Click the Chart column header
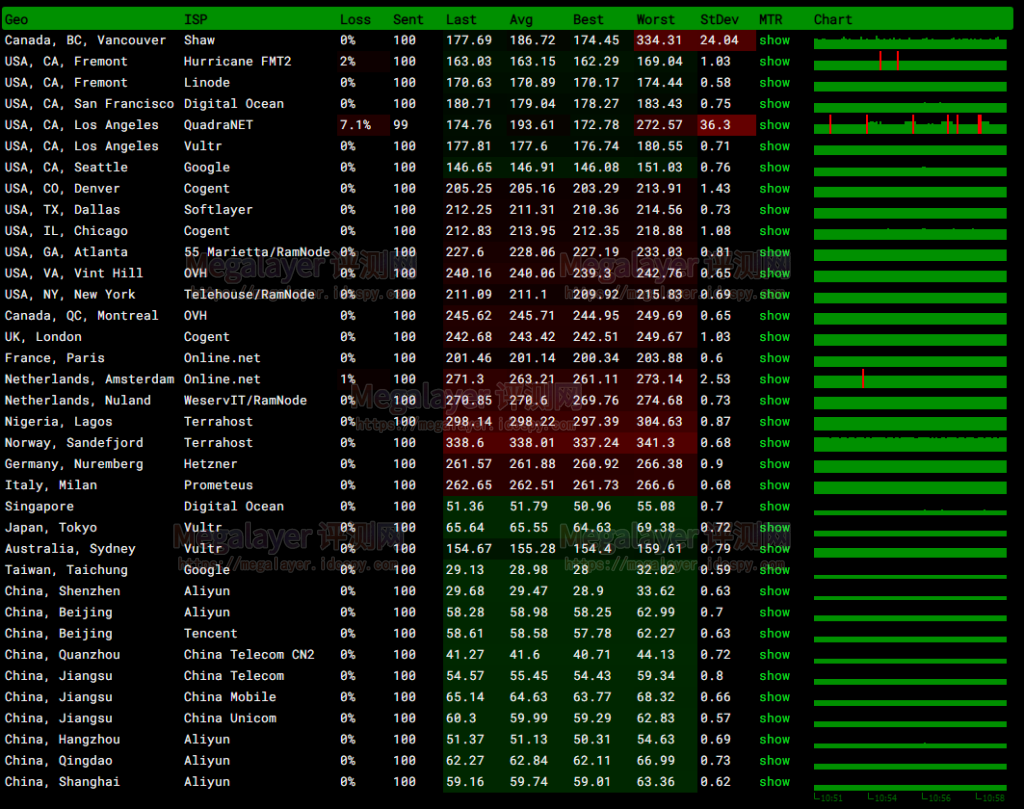The image size is (1024, 809). 833,20
